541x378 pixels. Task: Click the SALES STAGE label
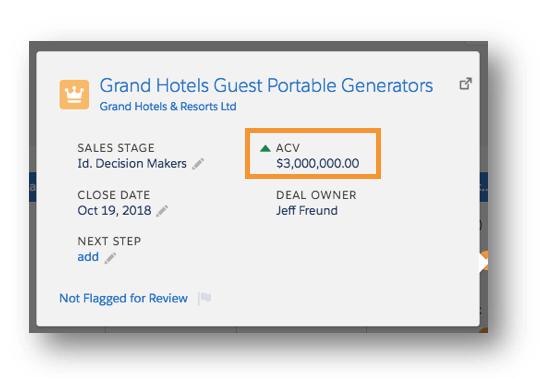(116, 148)
